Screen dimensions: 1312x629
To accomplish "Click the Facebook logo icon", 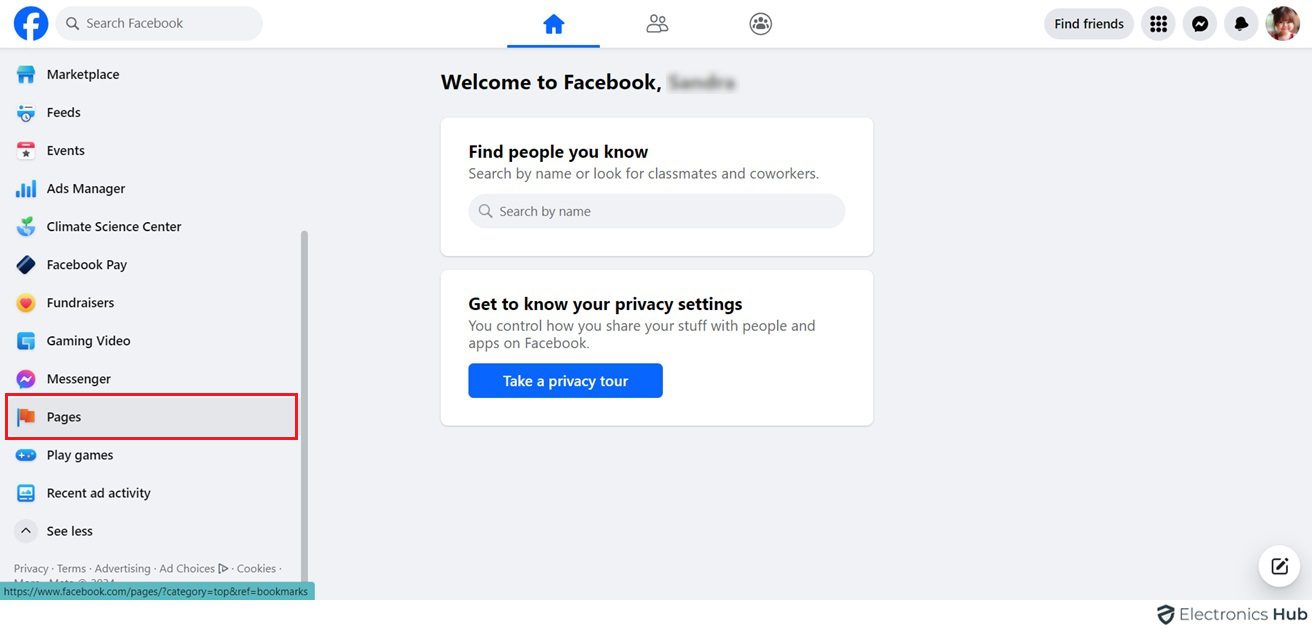I will (31, 23).
